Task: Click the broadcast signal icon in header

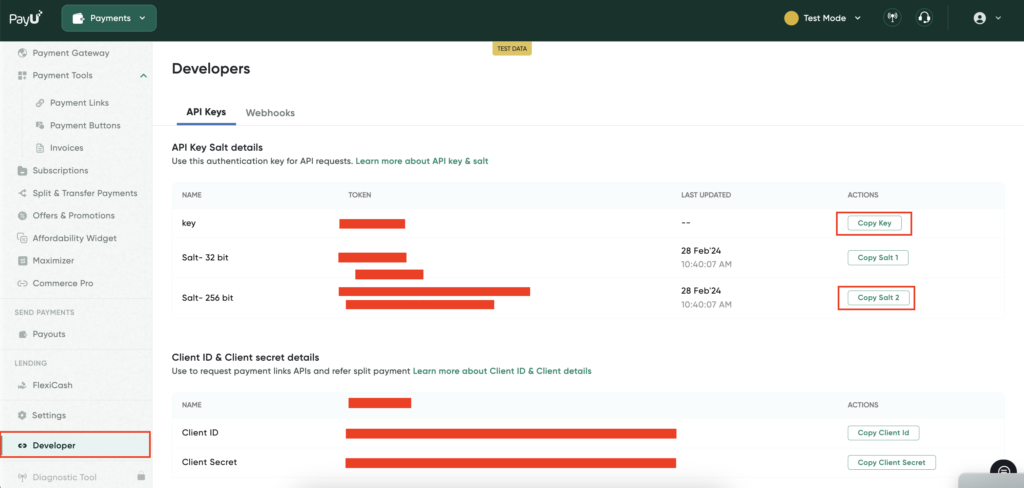Action: (891, 18)
